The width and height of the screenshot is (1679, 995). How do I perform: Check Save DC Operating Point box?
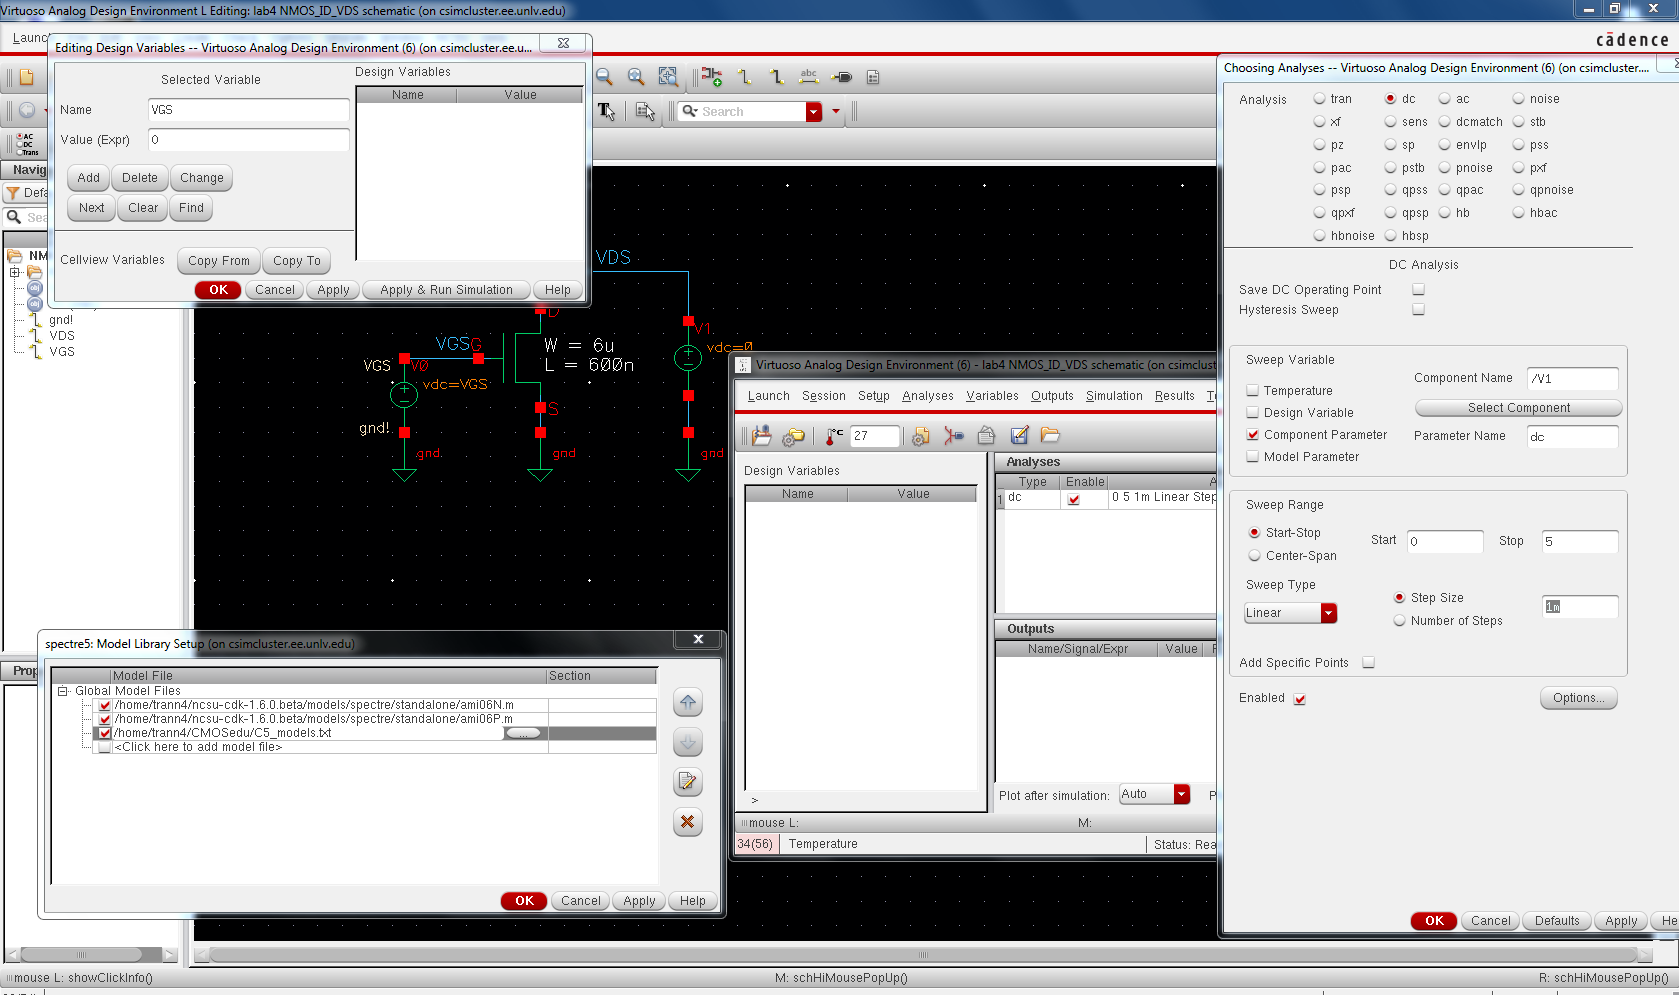[x=1418, y=290]
